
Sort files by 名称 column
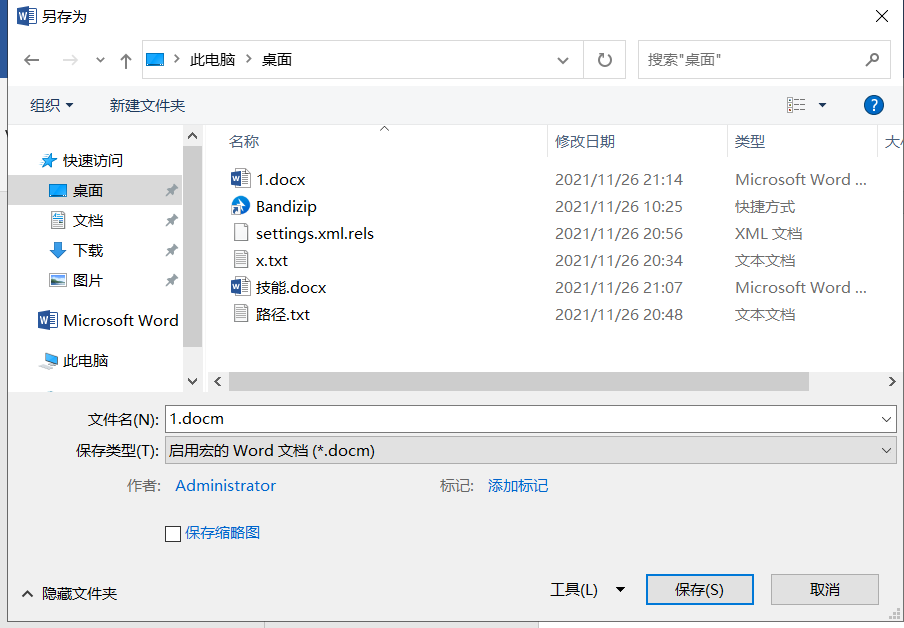point(243,142)
